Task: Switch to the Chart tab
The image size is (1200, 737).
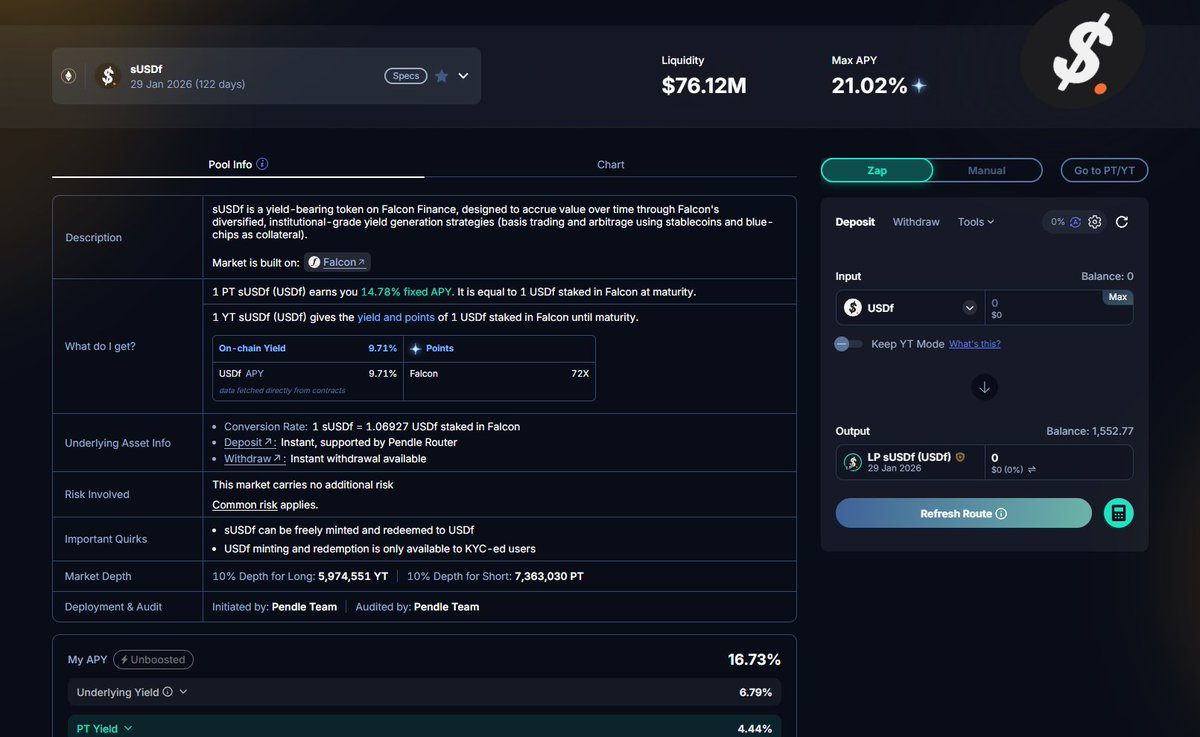Action: pos(610,164)
